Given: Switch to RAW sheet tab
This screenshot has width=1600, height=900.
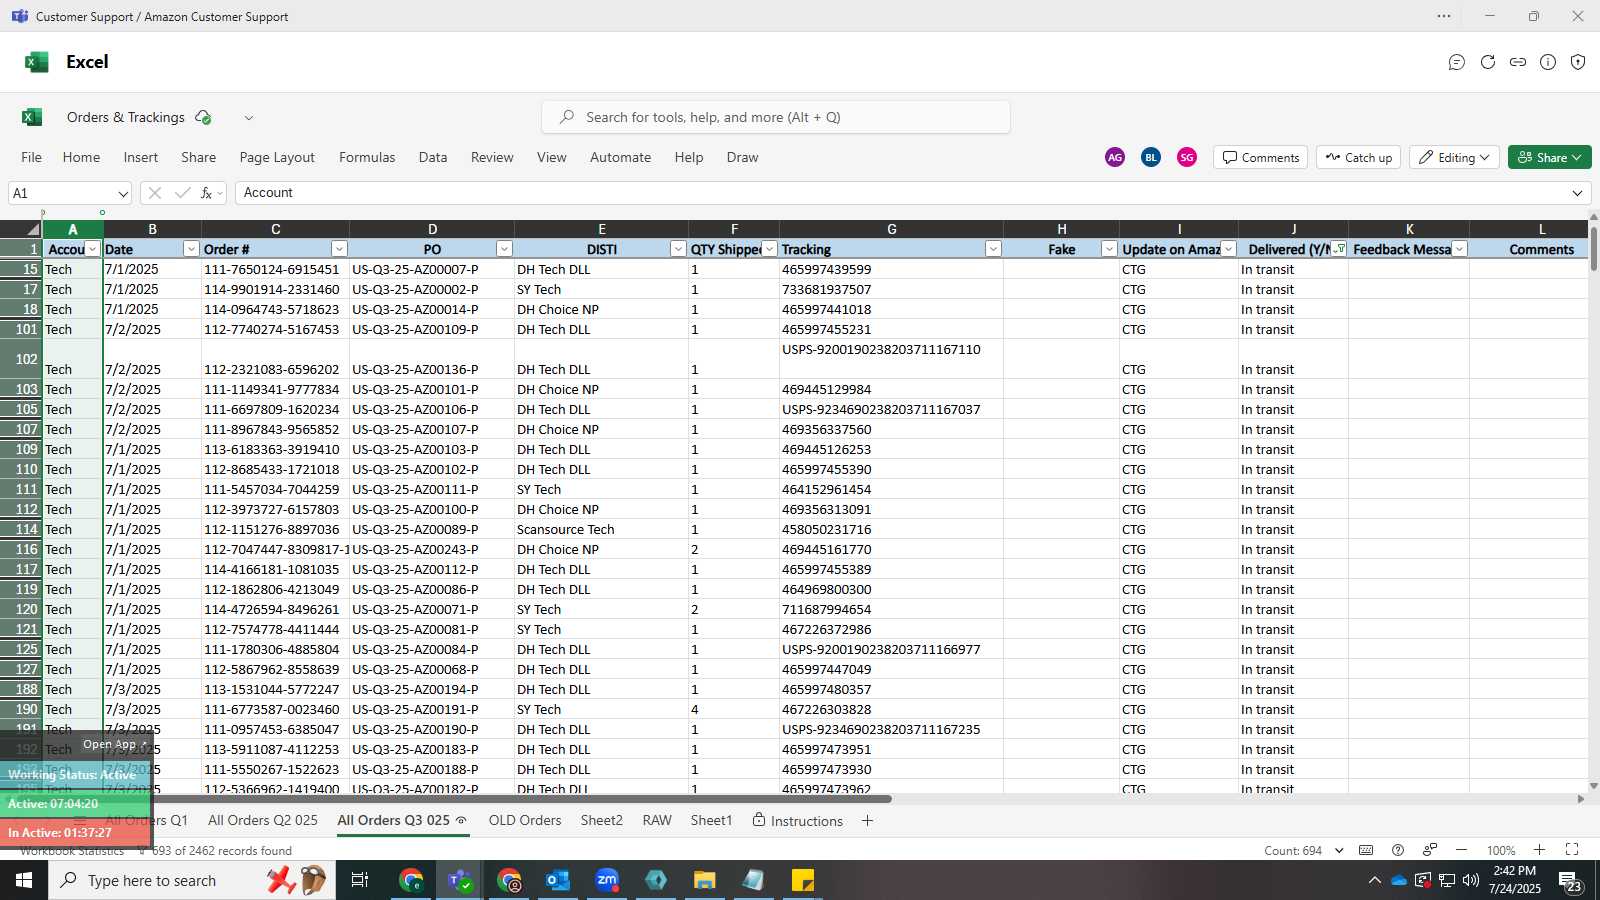Looking at the screenshot, I should (657, 820).
